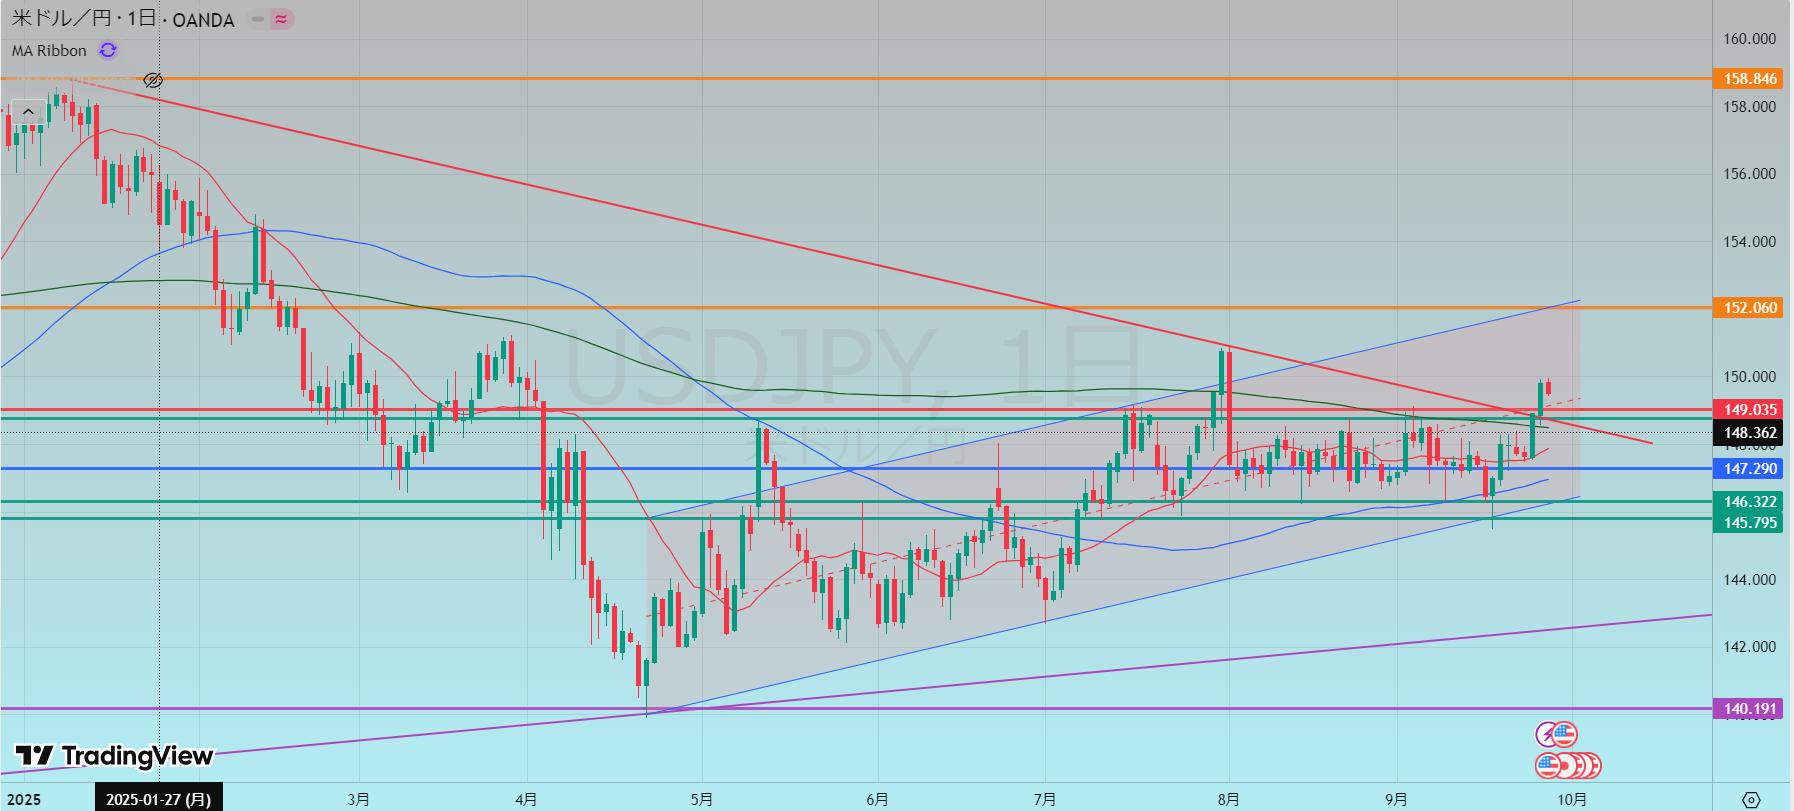Click the pink approximate-data status icon
The height and width of the screenshot is (811, 1794).
point(282,20)
